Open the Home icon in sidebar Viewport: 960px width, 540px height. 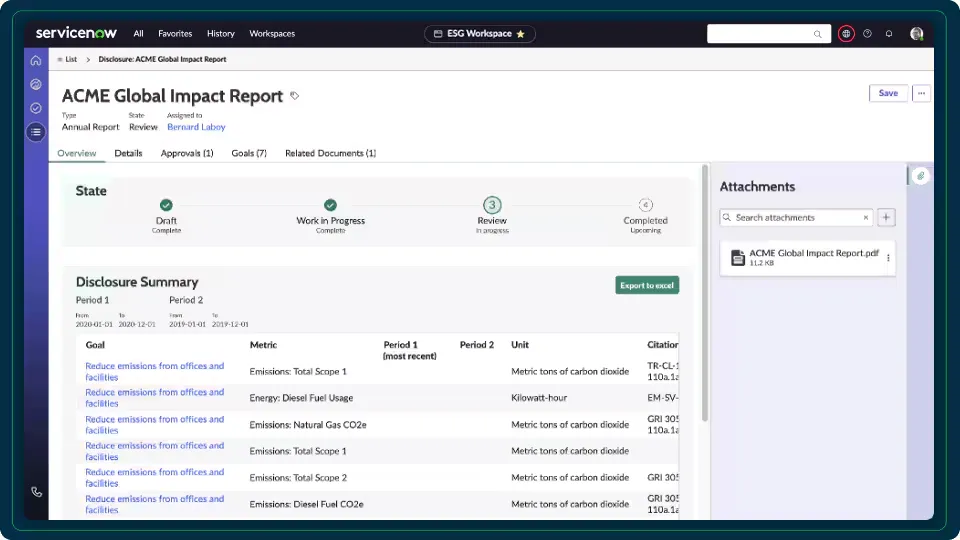tap(36, 60)
